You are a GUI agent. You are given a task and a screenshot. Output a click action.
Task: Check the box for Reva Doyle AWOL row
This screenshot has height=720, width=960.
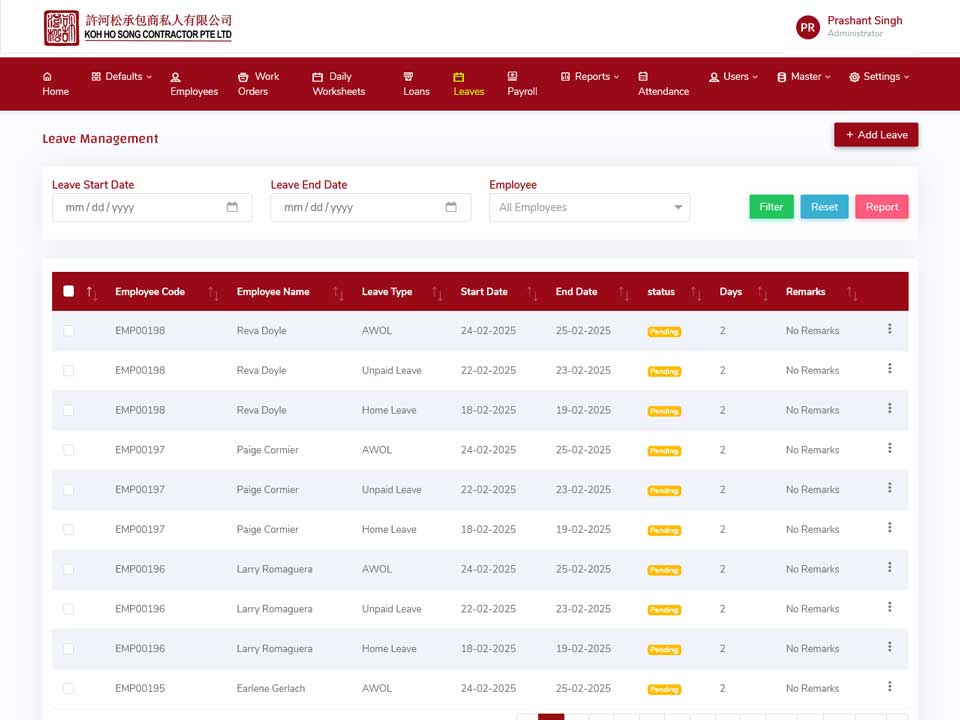point(69,331)
